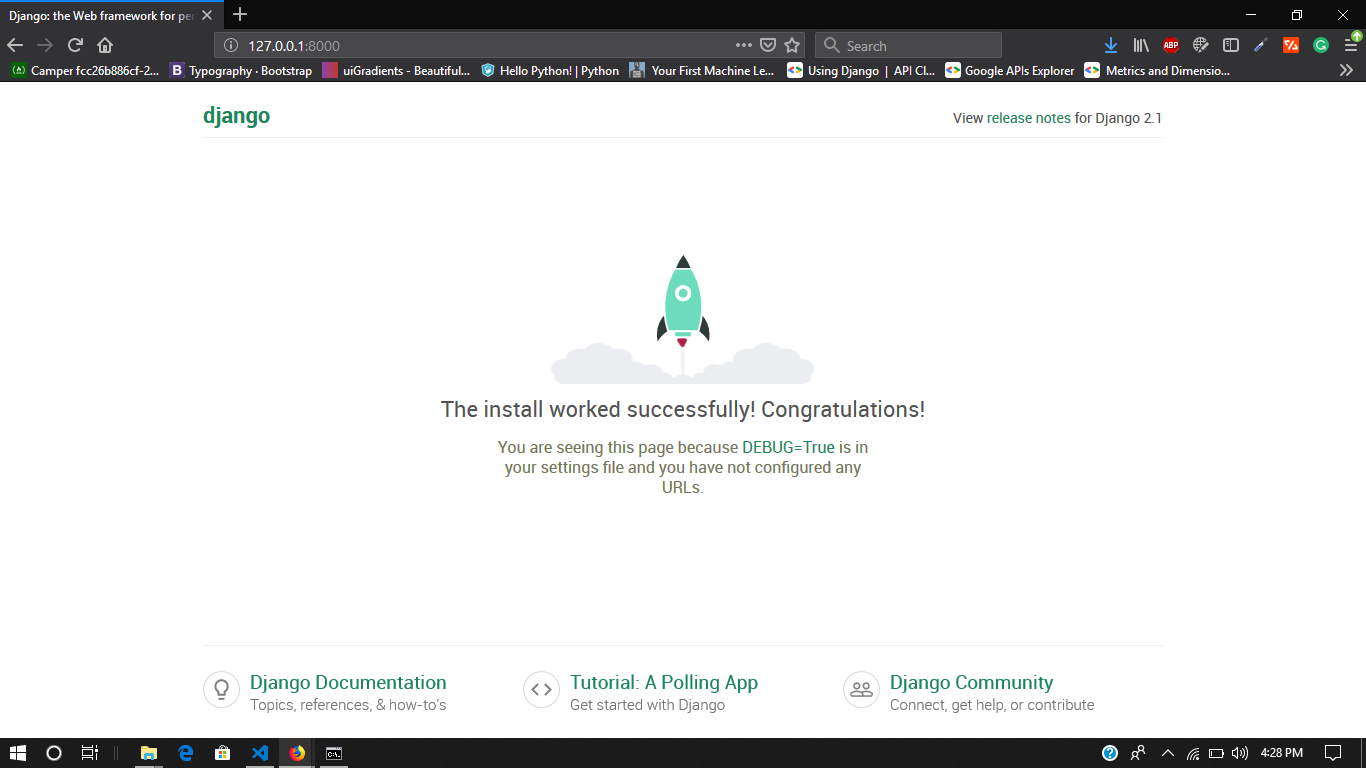The width and height of the screenshot is (1366, 768).
Task: Open the globe with pencil extension
Action: pyautogui.click(x=1201, y=45)
